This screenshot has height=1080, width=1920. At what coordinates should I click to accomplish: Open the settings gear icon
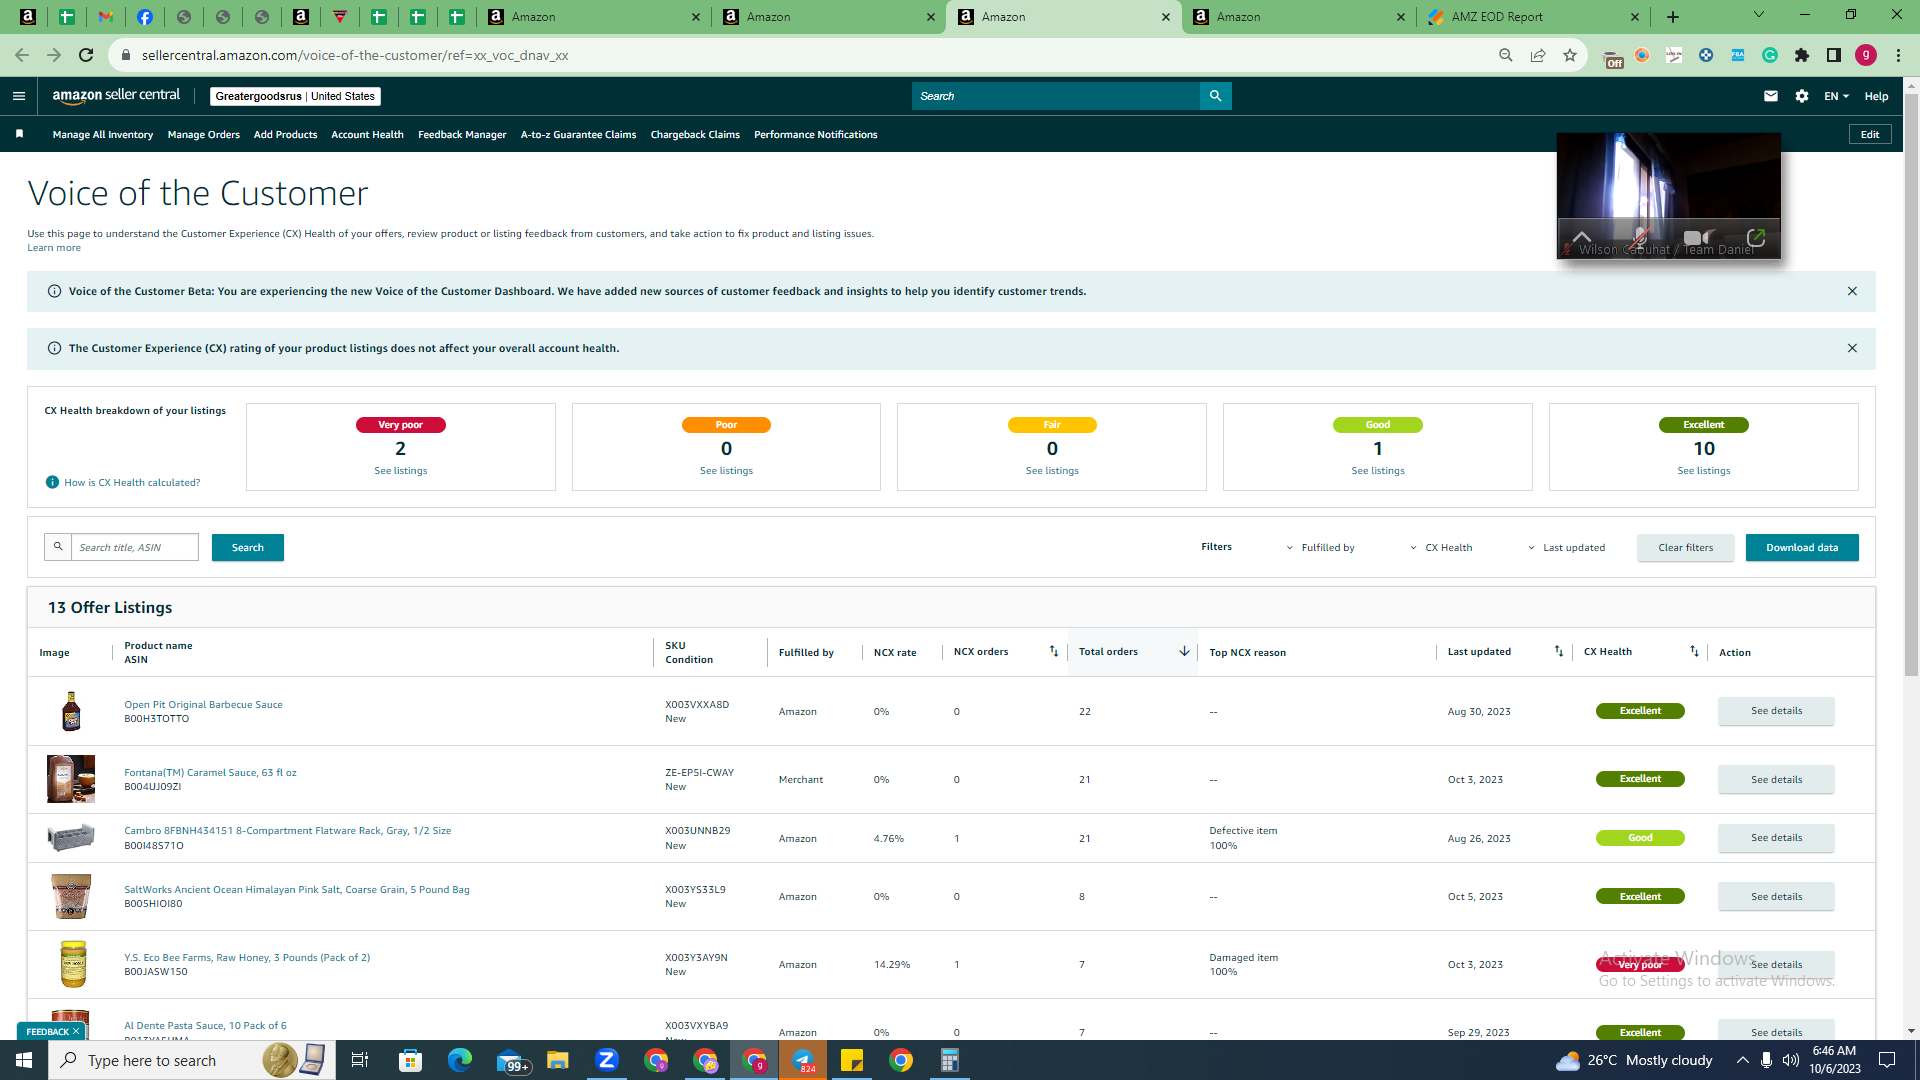pyautogui.click(x=1802, y=96)
